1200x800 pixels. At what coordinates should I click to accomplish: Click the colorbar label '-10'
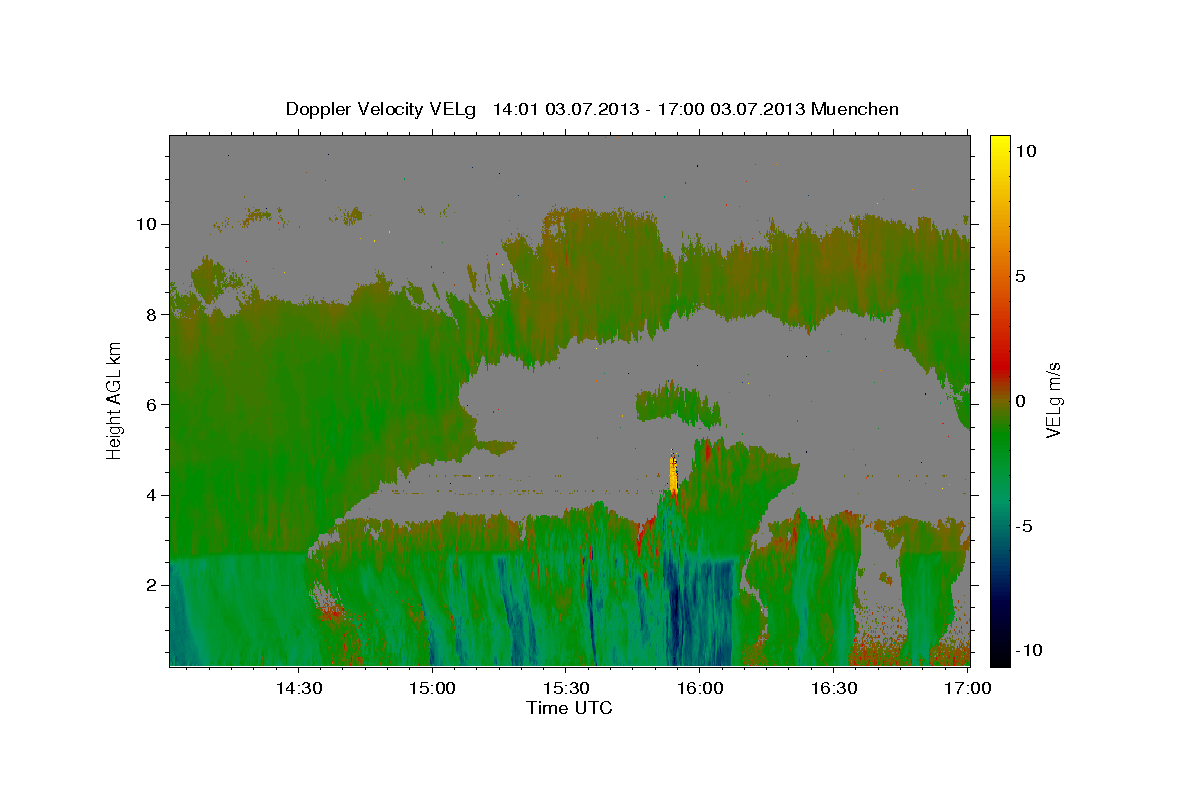1029,651
